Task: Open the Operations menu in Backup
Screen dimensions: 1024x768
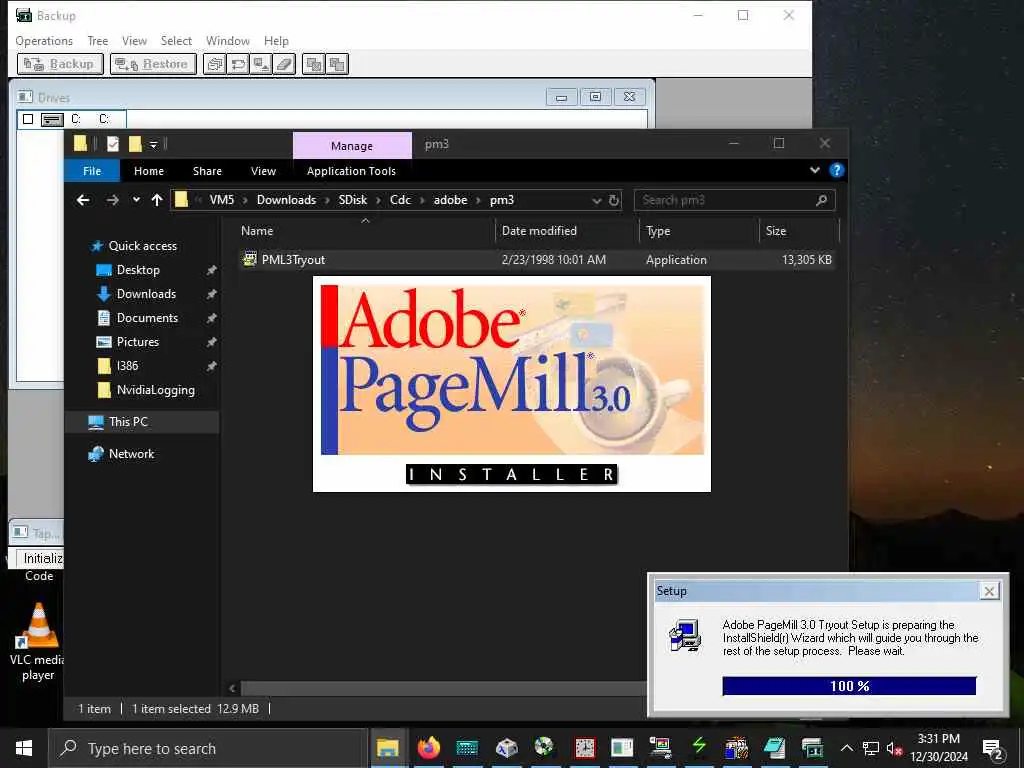Action: tap(44, 40)
